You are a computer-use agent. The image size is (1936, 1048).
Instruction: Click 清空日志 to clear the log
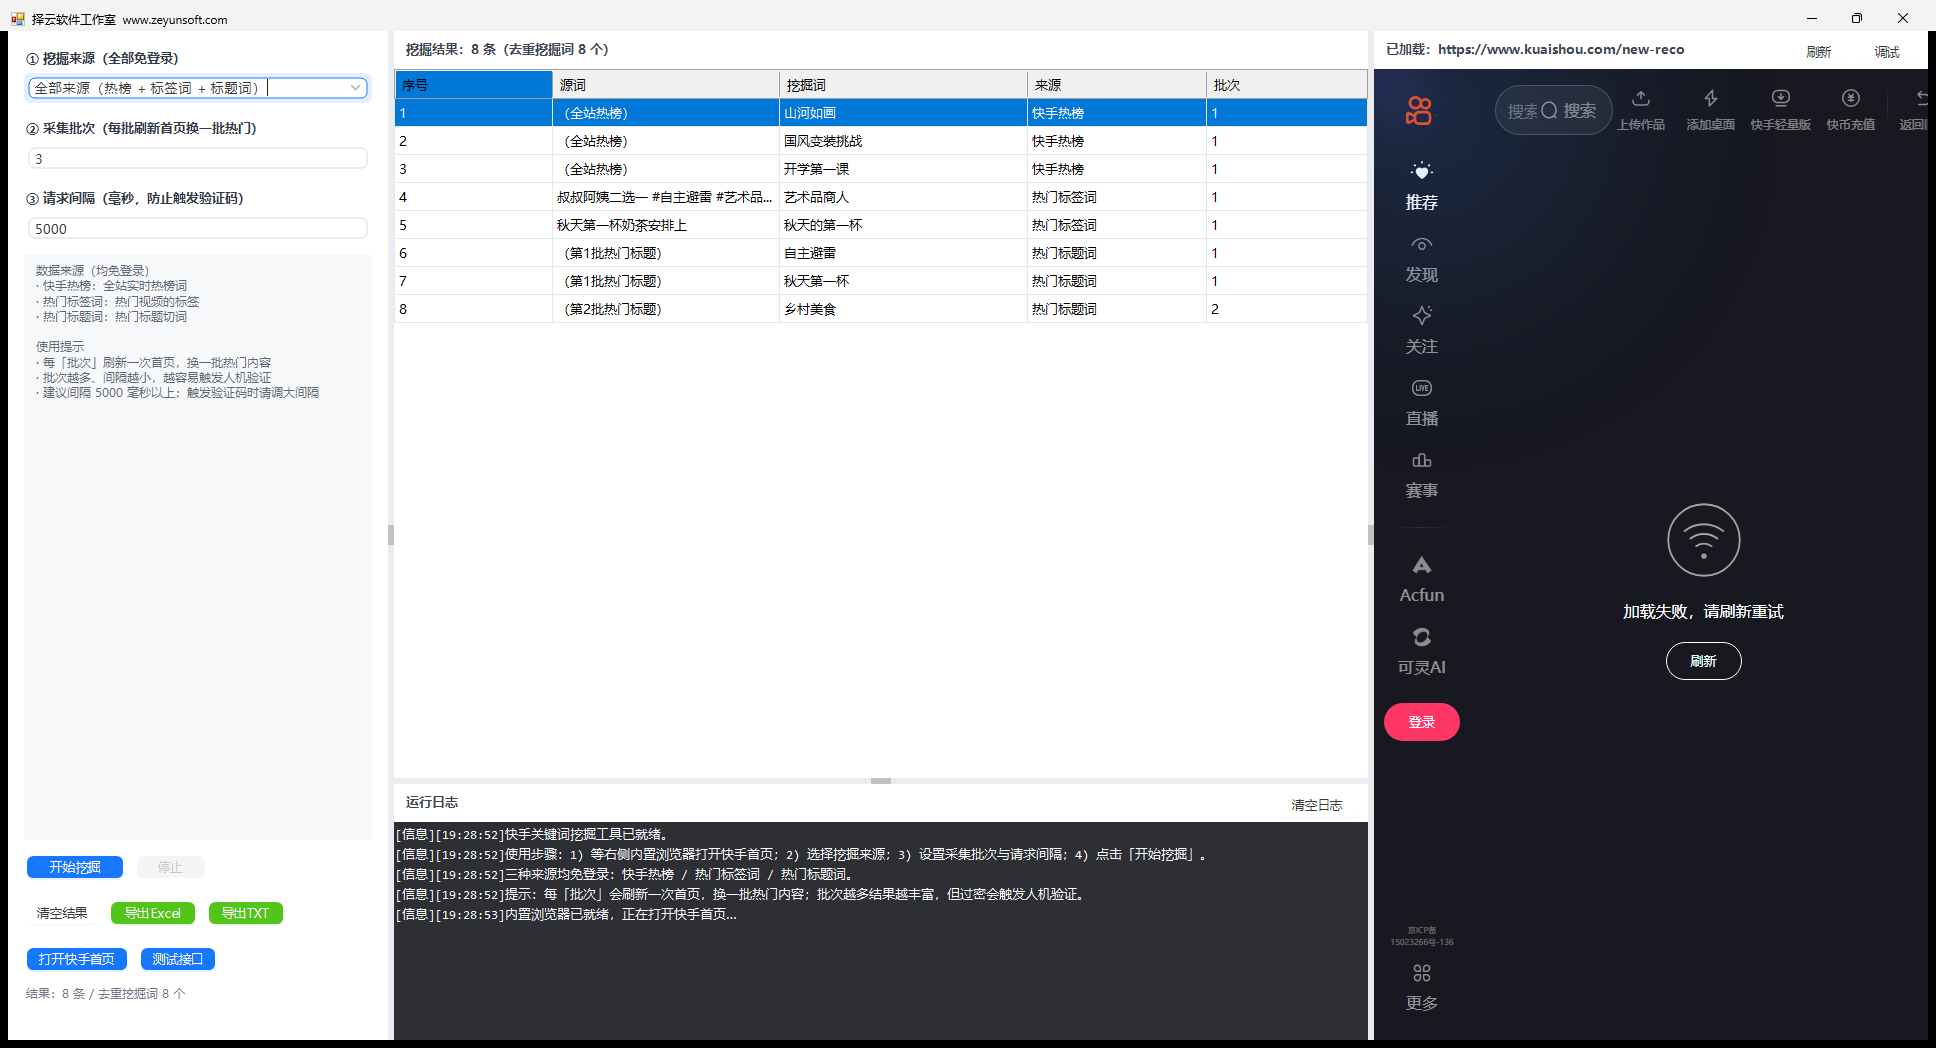tap(1316, 805)
